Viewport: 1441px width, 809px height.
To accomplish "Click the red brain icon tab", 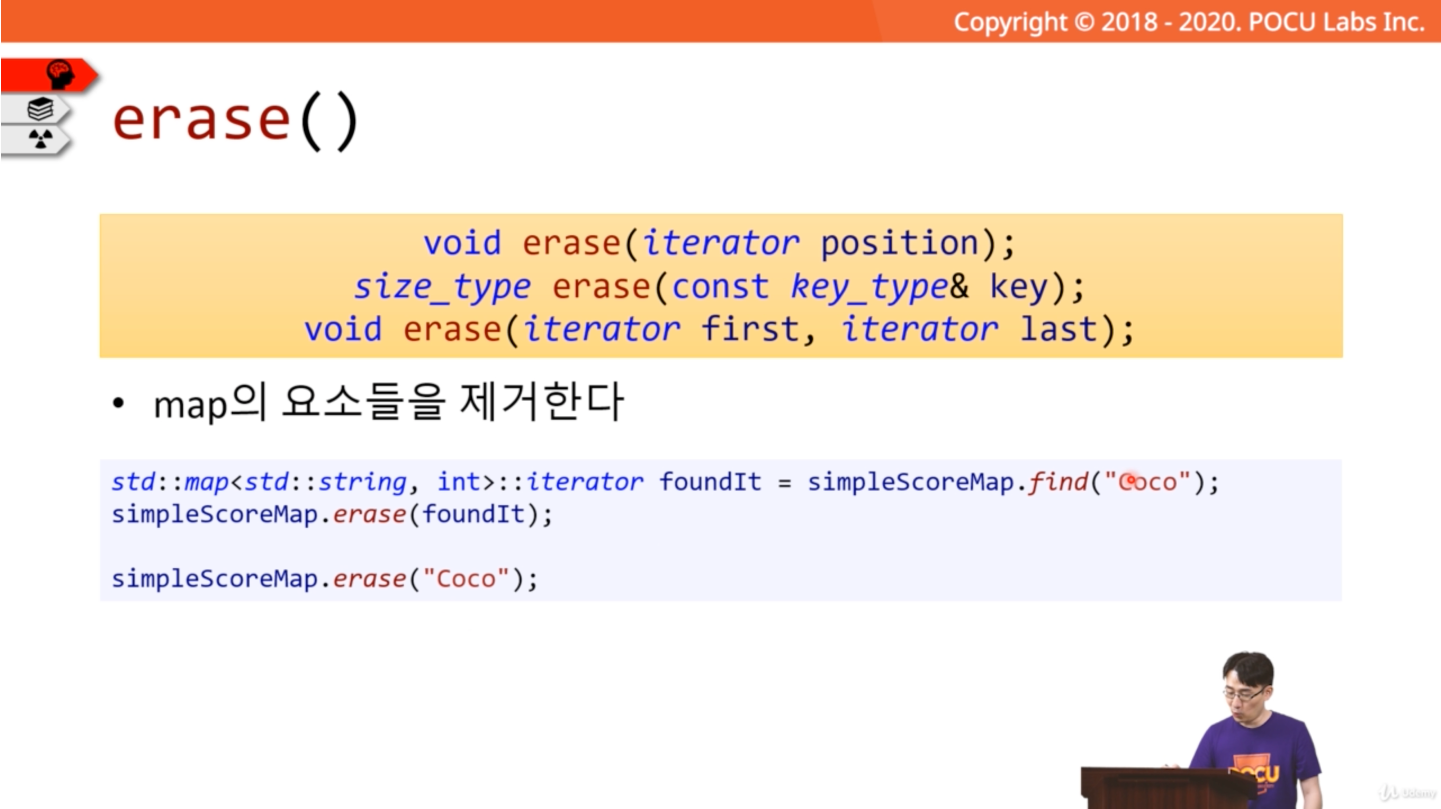I will click(50, 75).
